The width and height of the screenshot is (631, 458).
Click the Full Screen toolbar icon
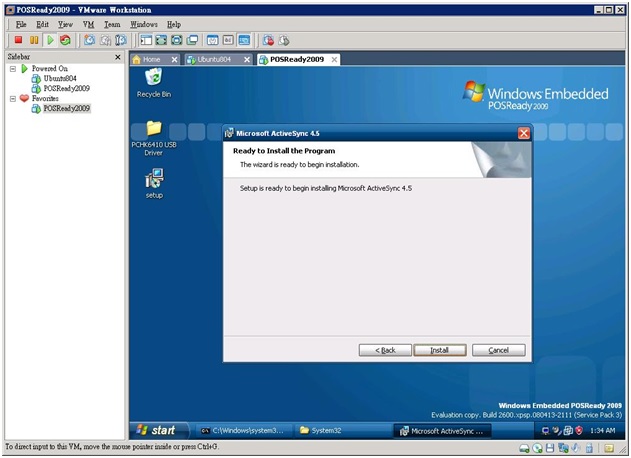pos(161,40)
